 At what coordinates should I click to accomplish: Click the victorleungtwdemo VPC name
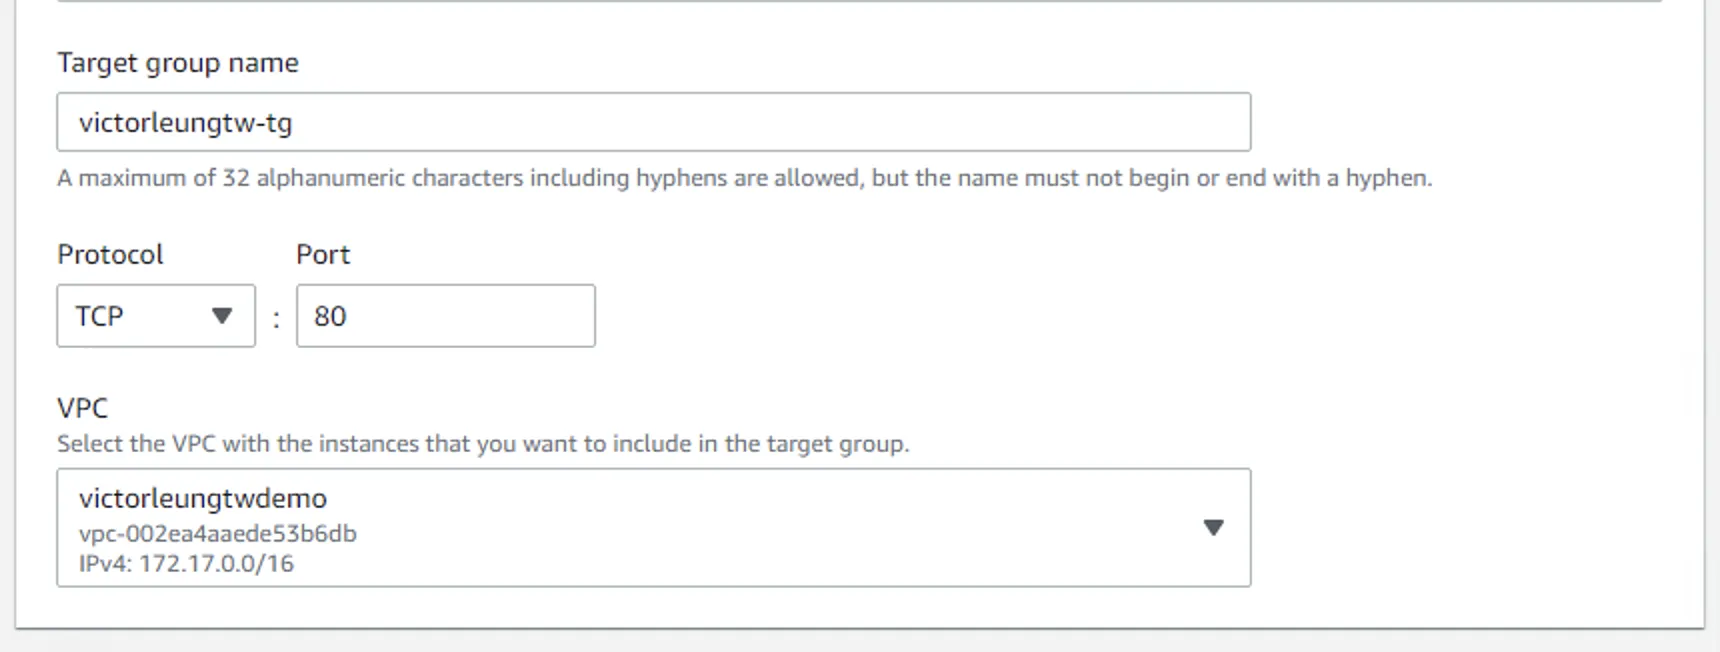click(x=203, y=498)
